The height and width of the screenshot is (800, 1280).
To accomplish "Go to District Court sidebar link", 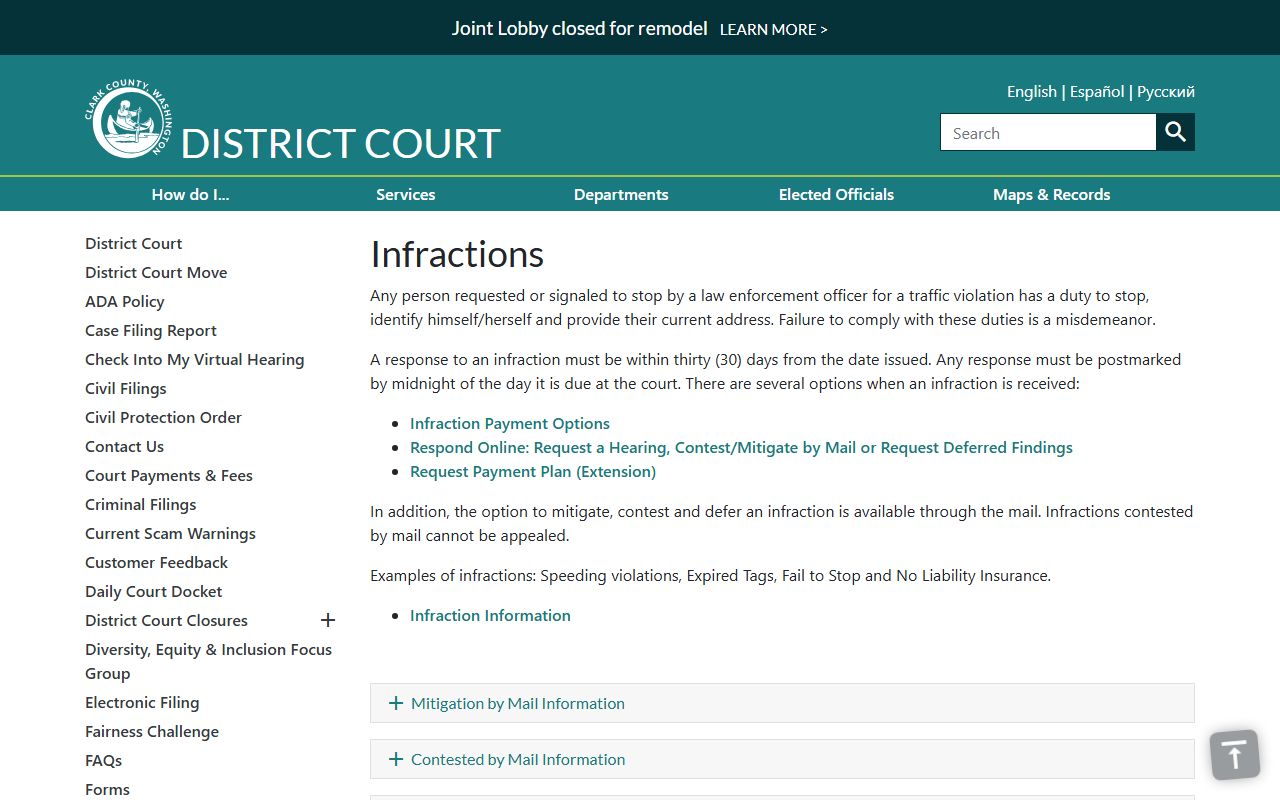I will [x=134, y=243].
